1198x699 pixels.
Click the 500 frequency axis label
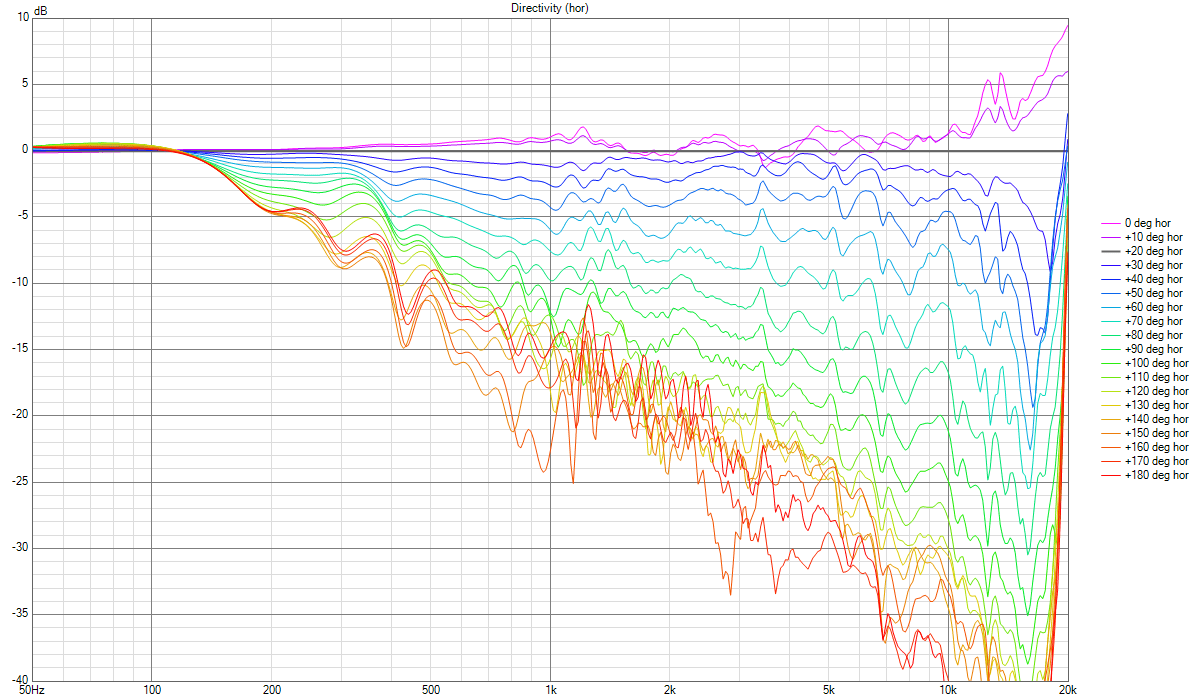pos(431,690)
